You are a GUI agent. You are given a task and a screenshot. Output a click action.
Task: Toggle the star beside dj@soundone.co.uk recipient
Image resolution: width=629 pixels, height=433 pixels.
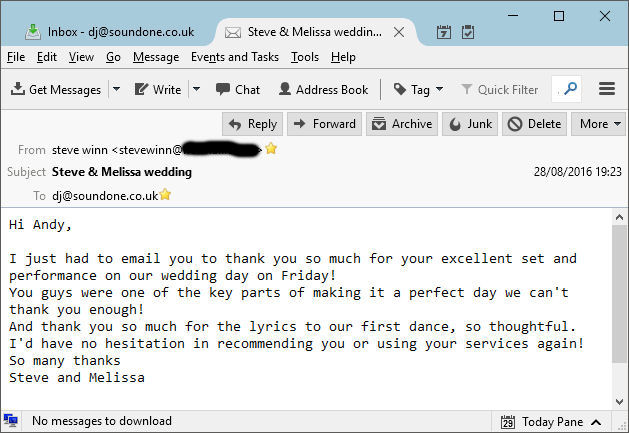[165, 195]
